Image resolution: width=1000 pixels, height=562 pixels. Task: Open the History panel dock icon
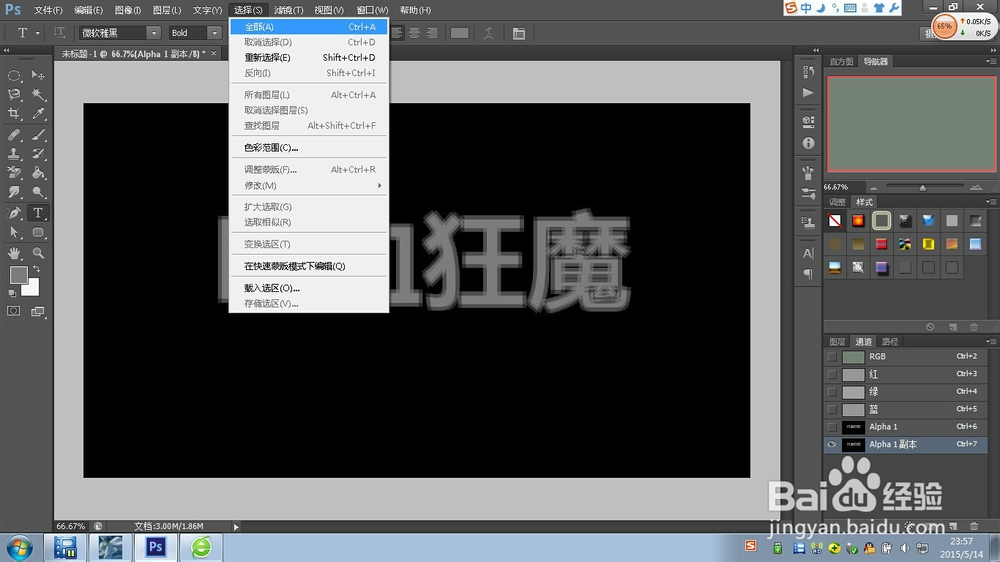point(809,71)
